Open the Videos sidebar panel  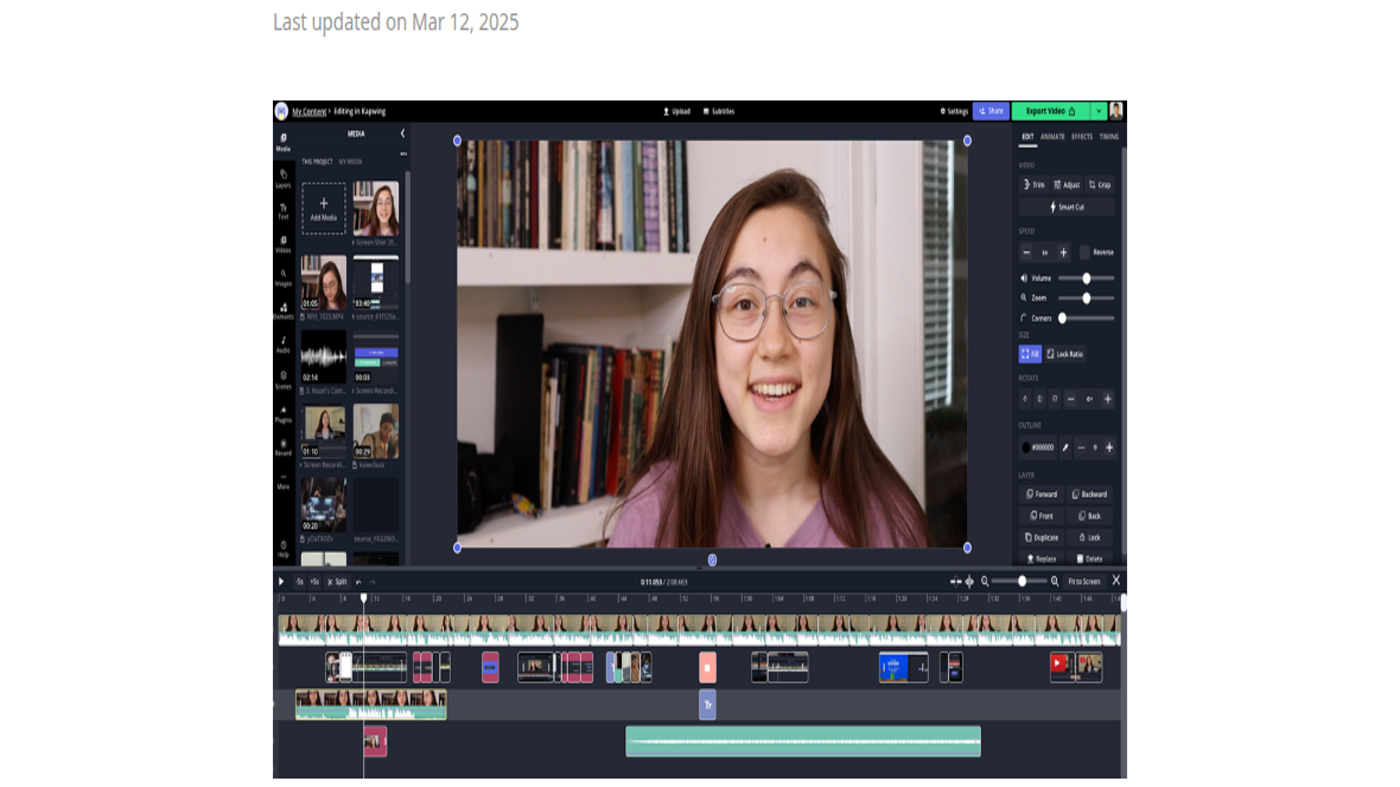pos(283,244)
